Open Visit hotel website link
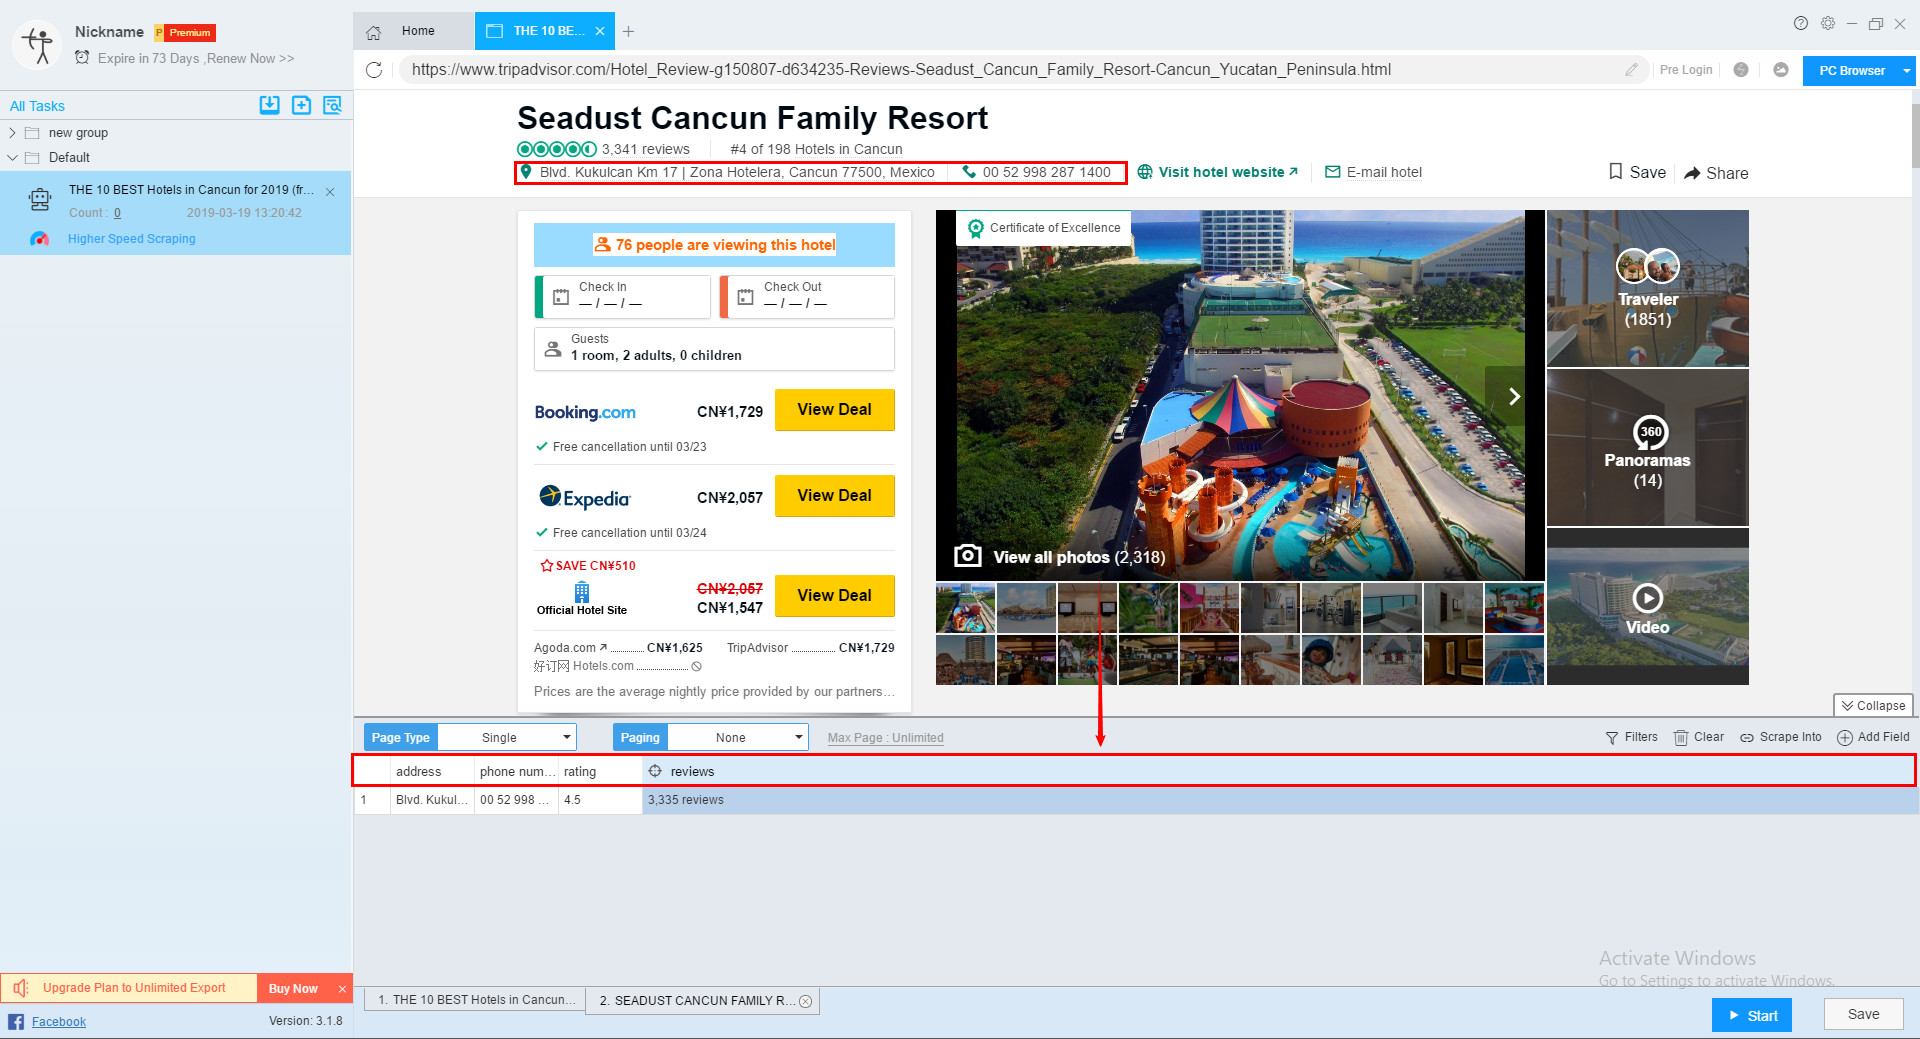Image resolution: width=1920 pixels, height=1039 pixels. tap(1218, 172)
